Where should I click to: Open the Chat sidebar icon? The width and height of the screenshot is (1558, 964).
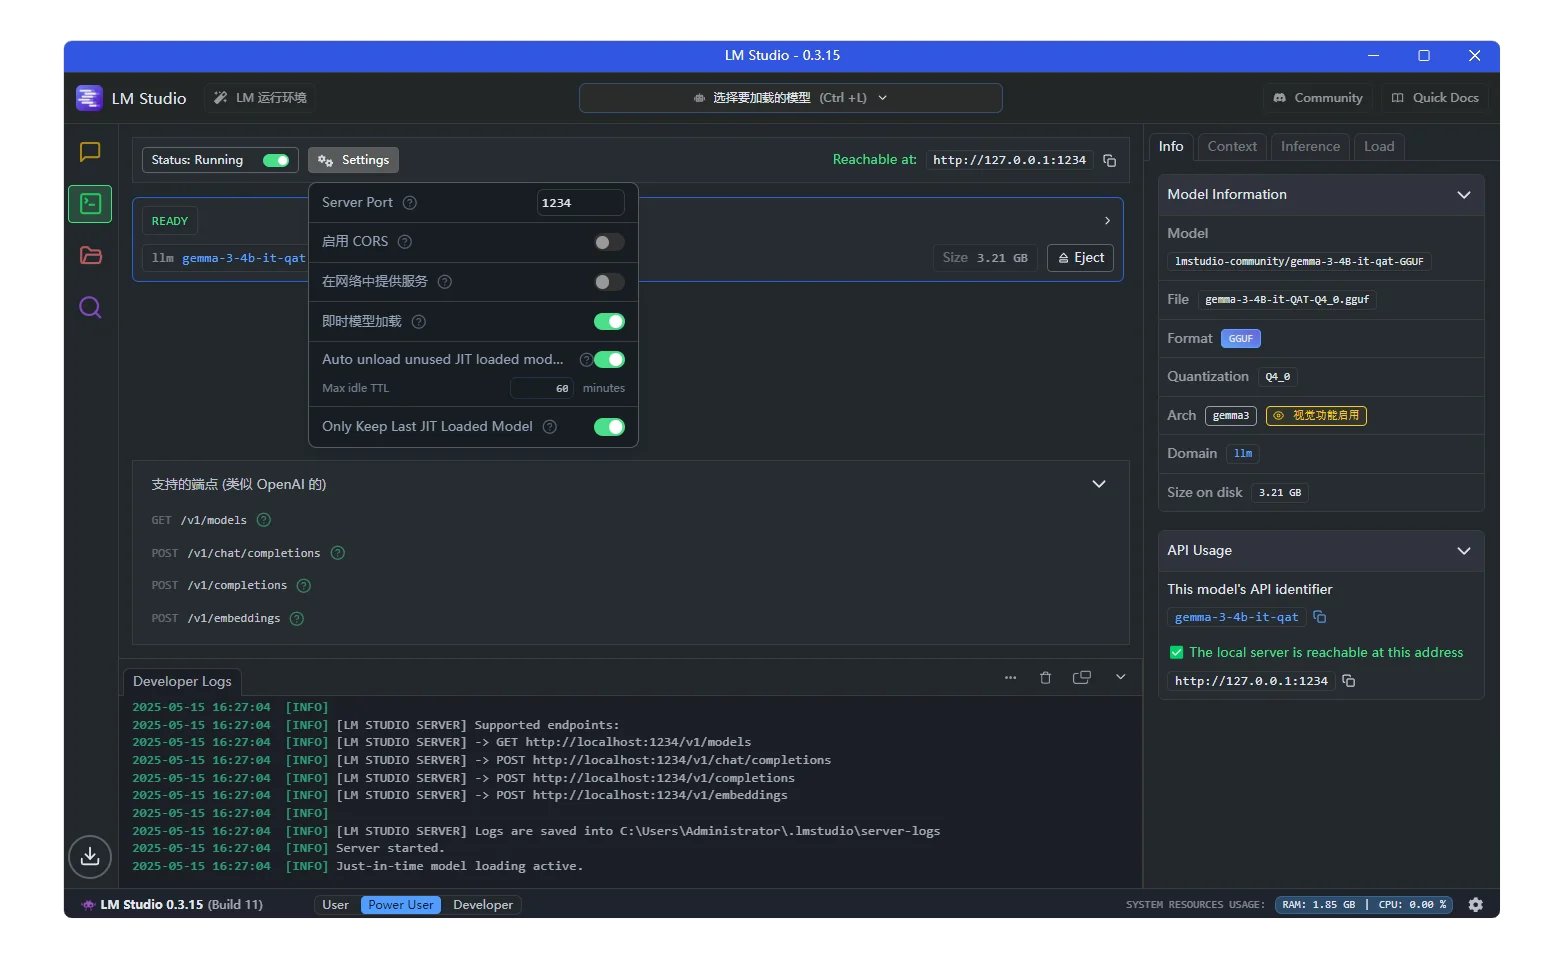pyautogui.click(x=90, y=152)
